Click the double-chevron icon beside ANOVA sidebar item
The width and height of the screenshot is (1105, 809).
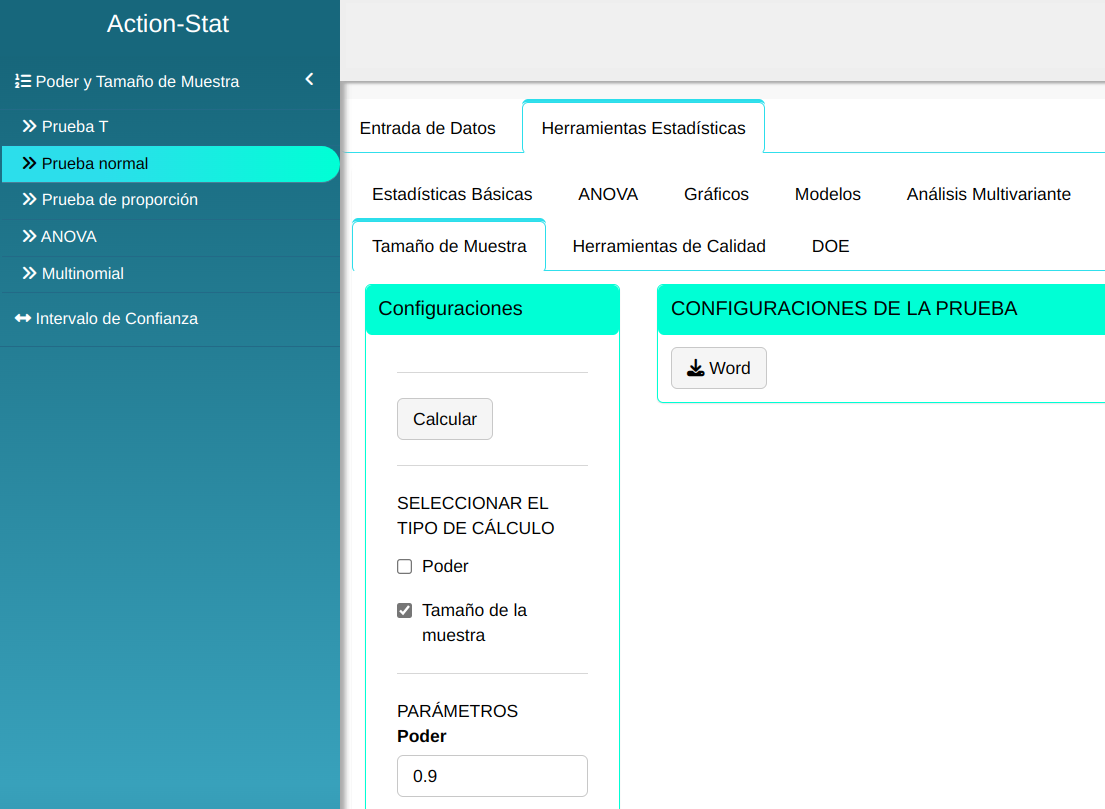pos(29,237)
